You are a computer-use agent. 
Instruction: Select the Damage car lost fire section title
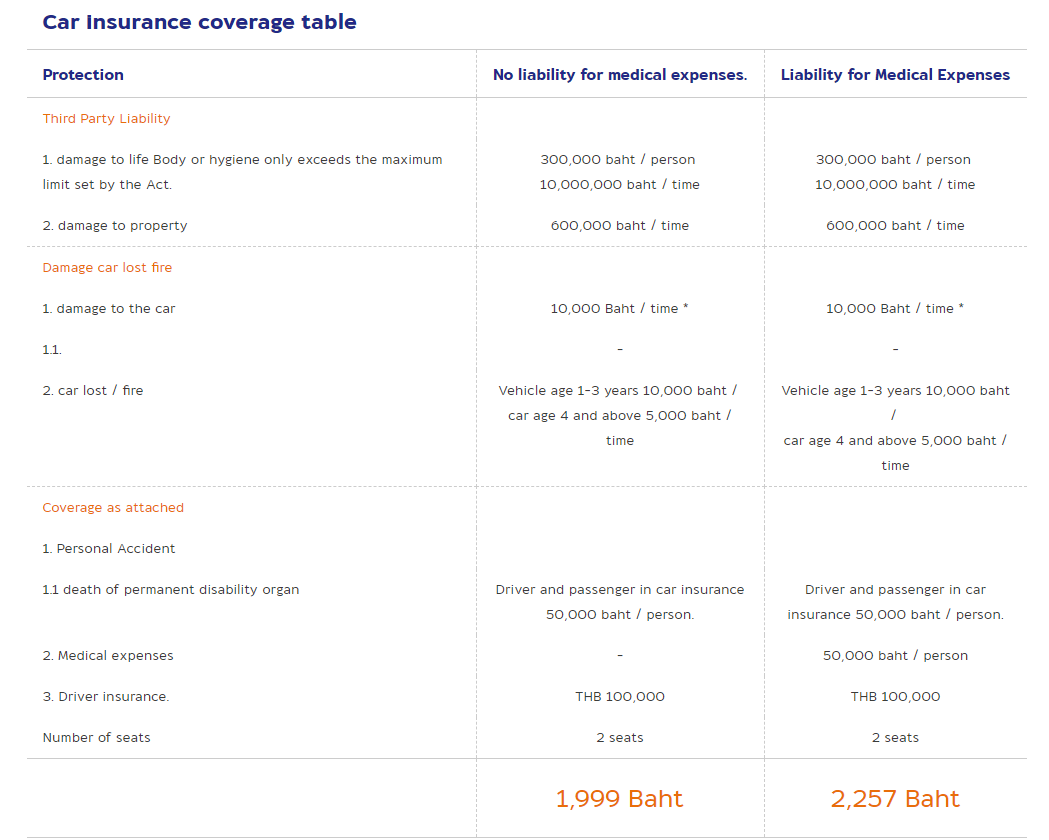click(x=107, y=268)
